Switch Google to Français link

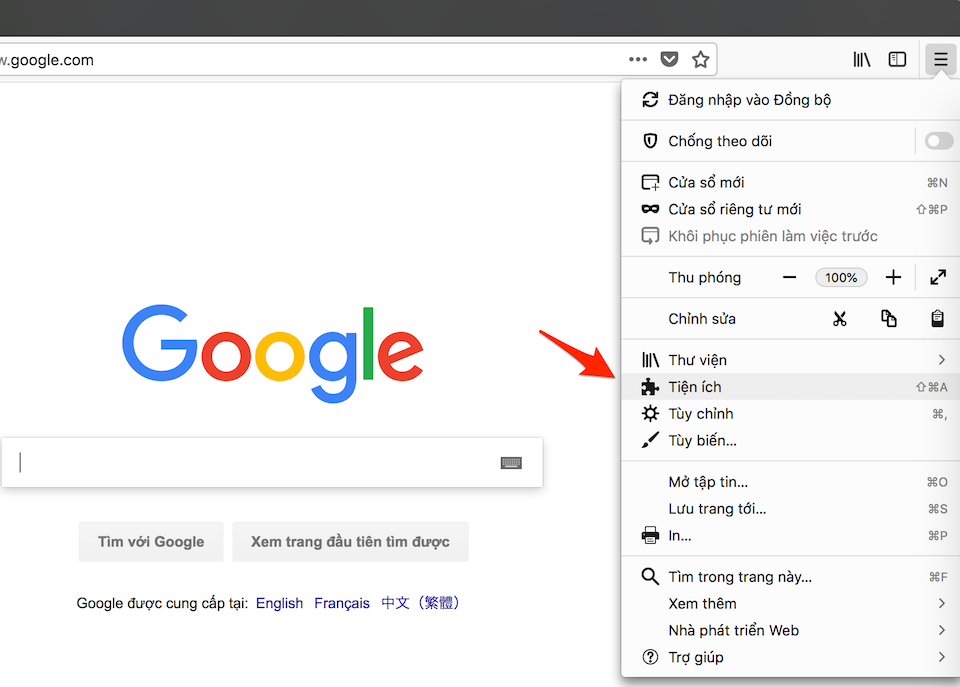[x=342, y=604]
